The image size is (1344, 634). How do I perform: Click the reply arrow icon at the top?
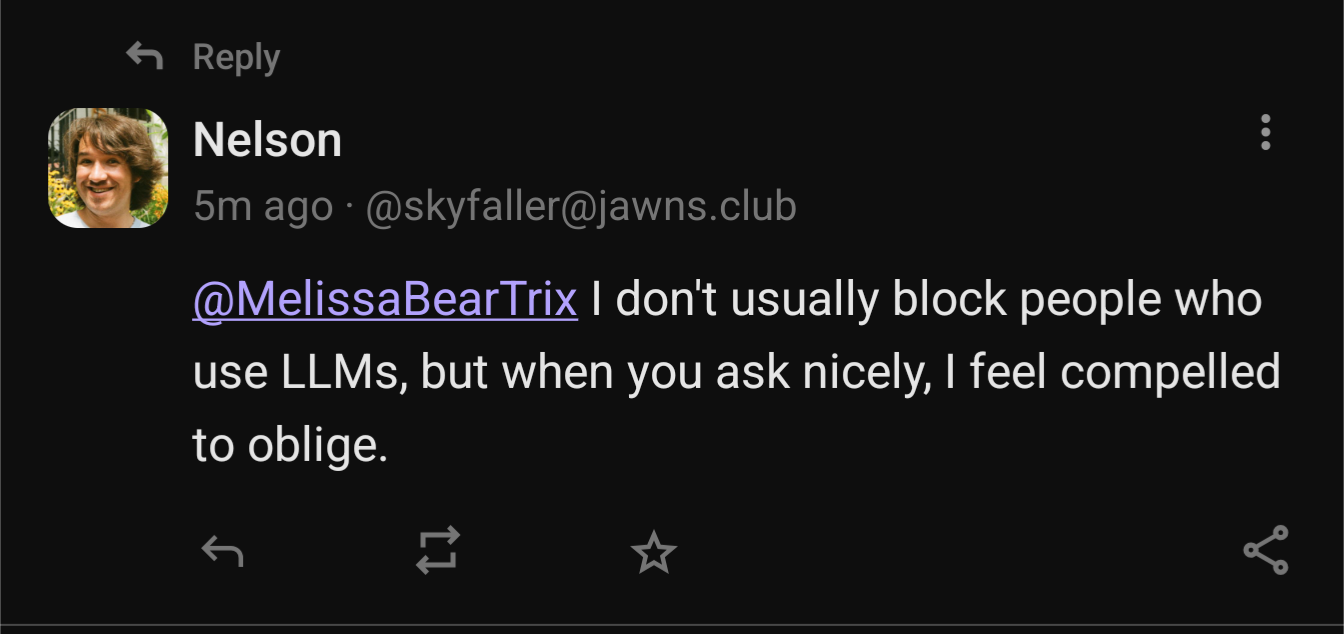click(145, 57)
